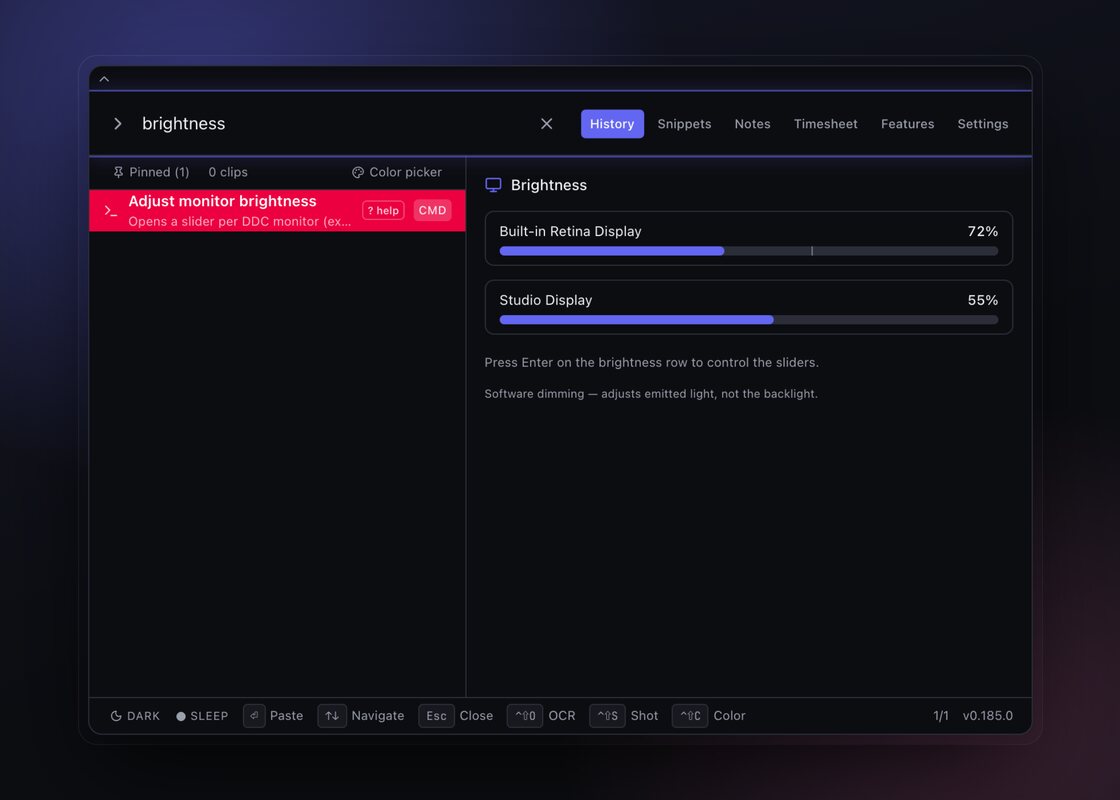Click the '? help' badge
The height and width of the screenshot is (800, 1120).
(384, 211)
